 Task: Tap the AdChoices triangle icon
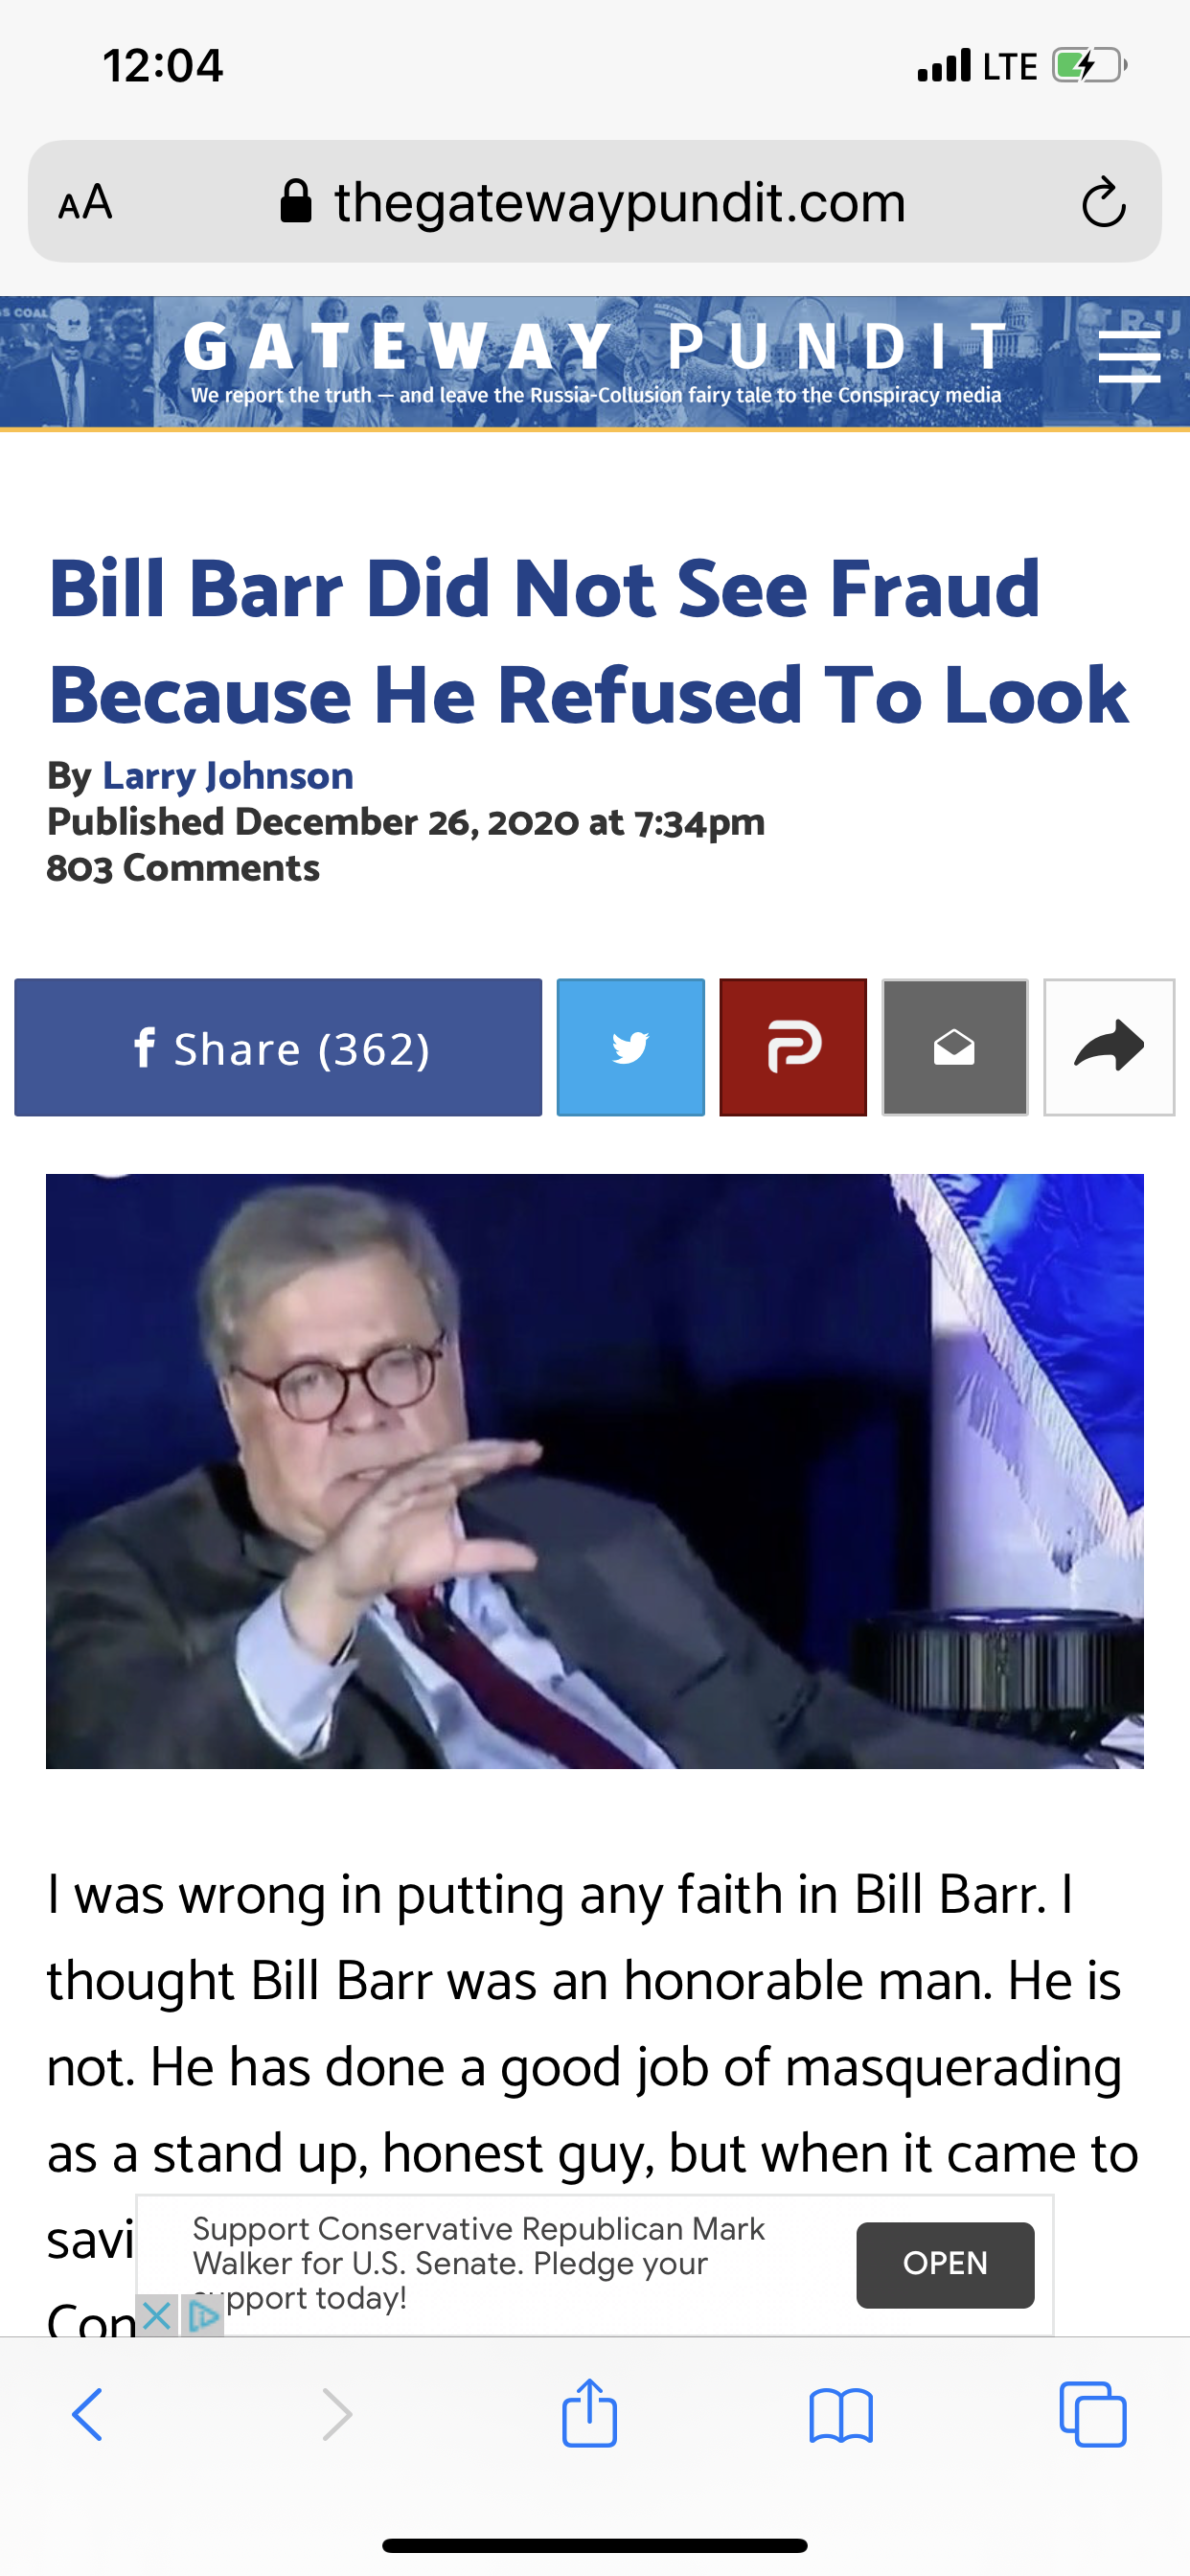(203, 2315)
